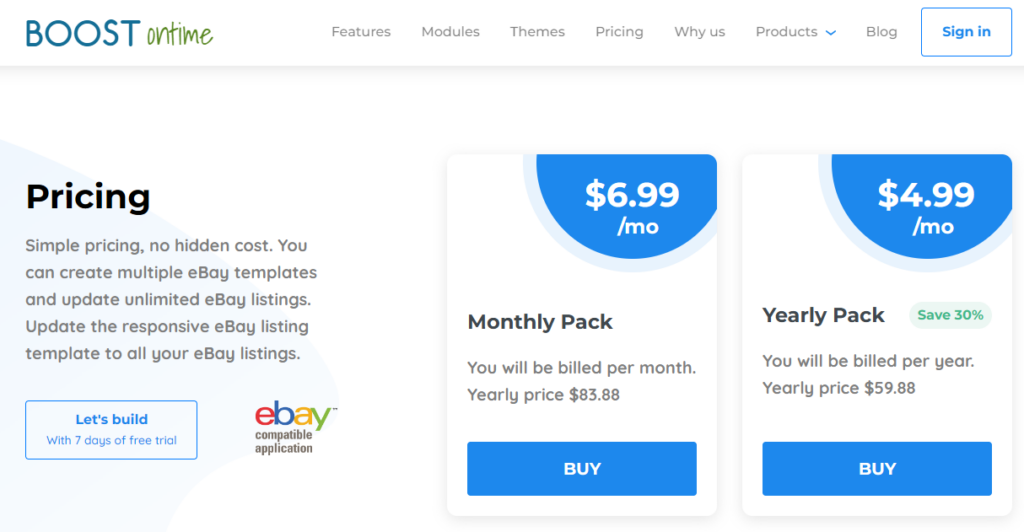
Task: Visit the Blog link
Action: pyautogui.click(x=881, y=32)
